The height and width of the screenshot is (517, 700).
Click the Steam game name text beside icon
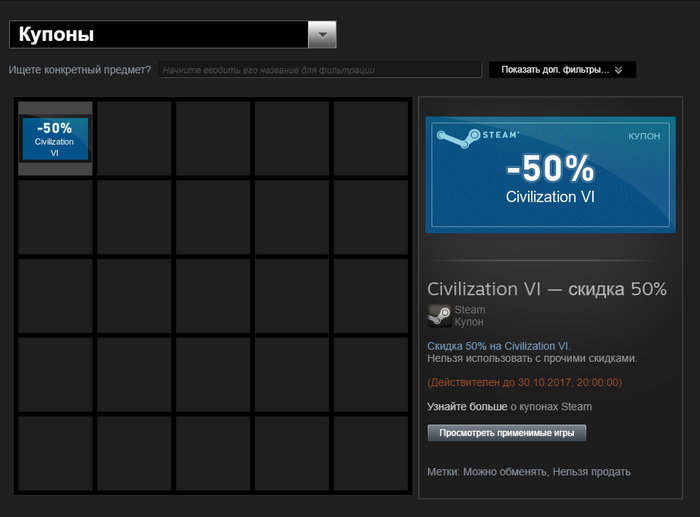click(470, 310)
